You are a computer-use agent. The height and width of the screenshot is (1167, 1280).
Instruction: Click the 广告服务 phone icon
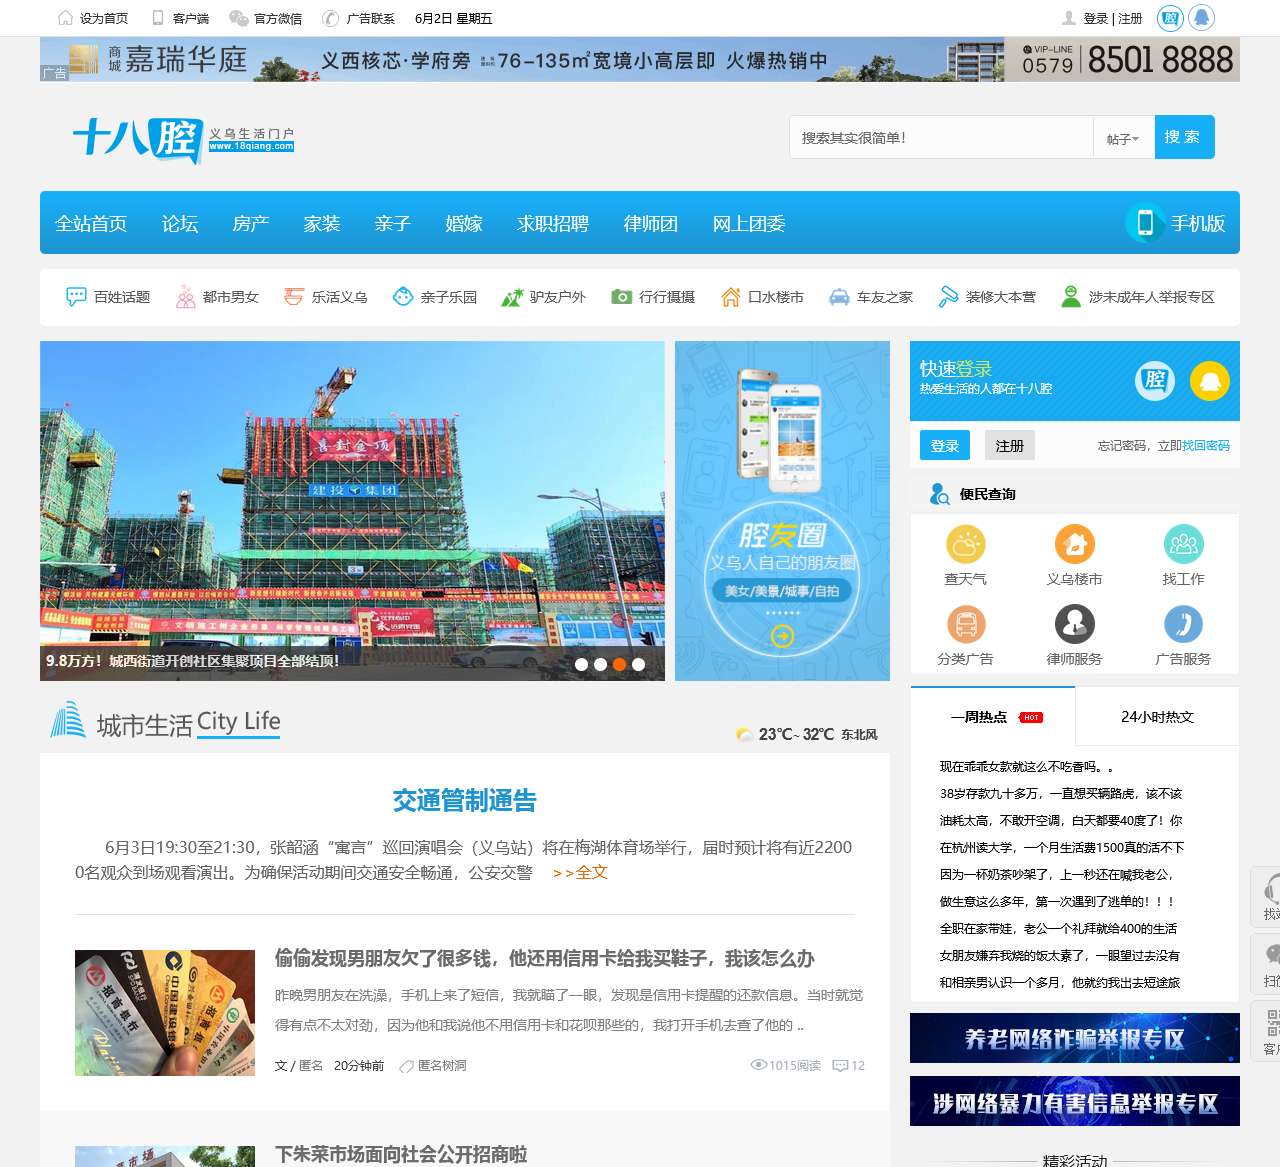click(x=1184, y=624)
